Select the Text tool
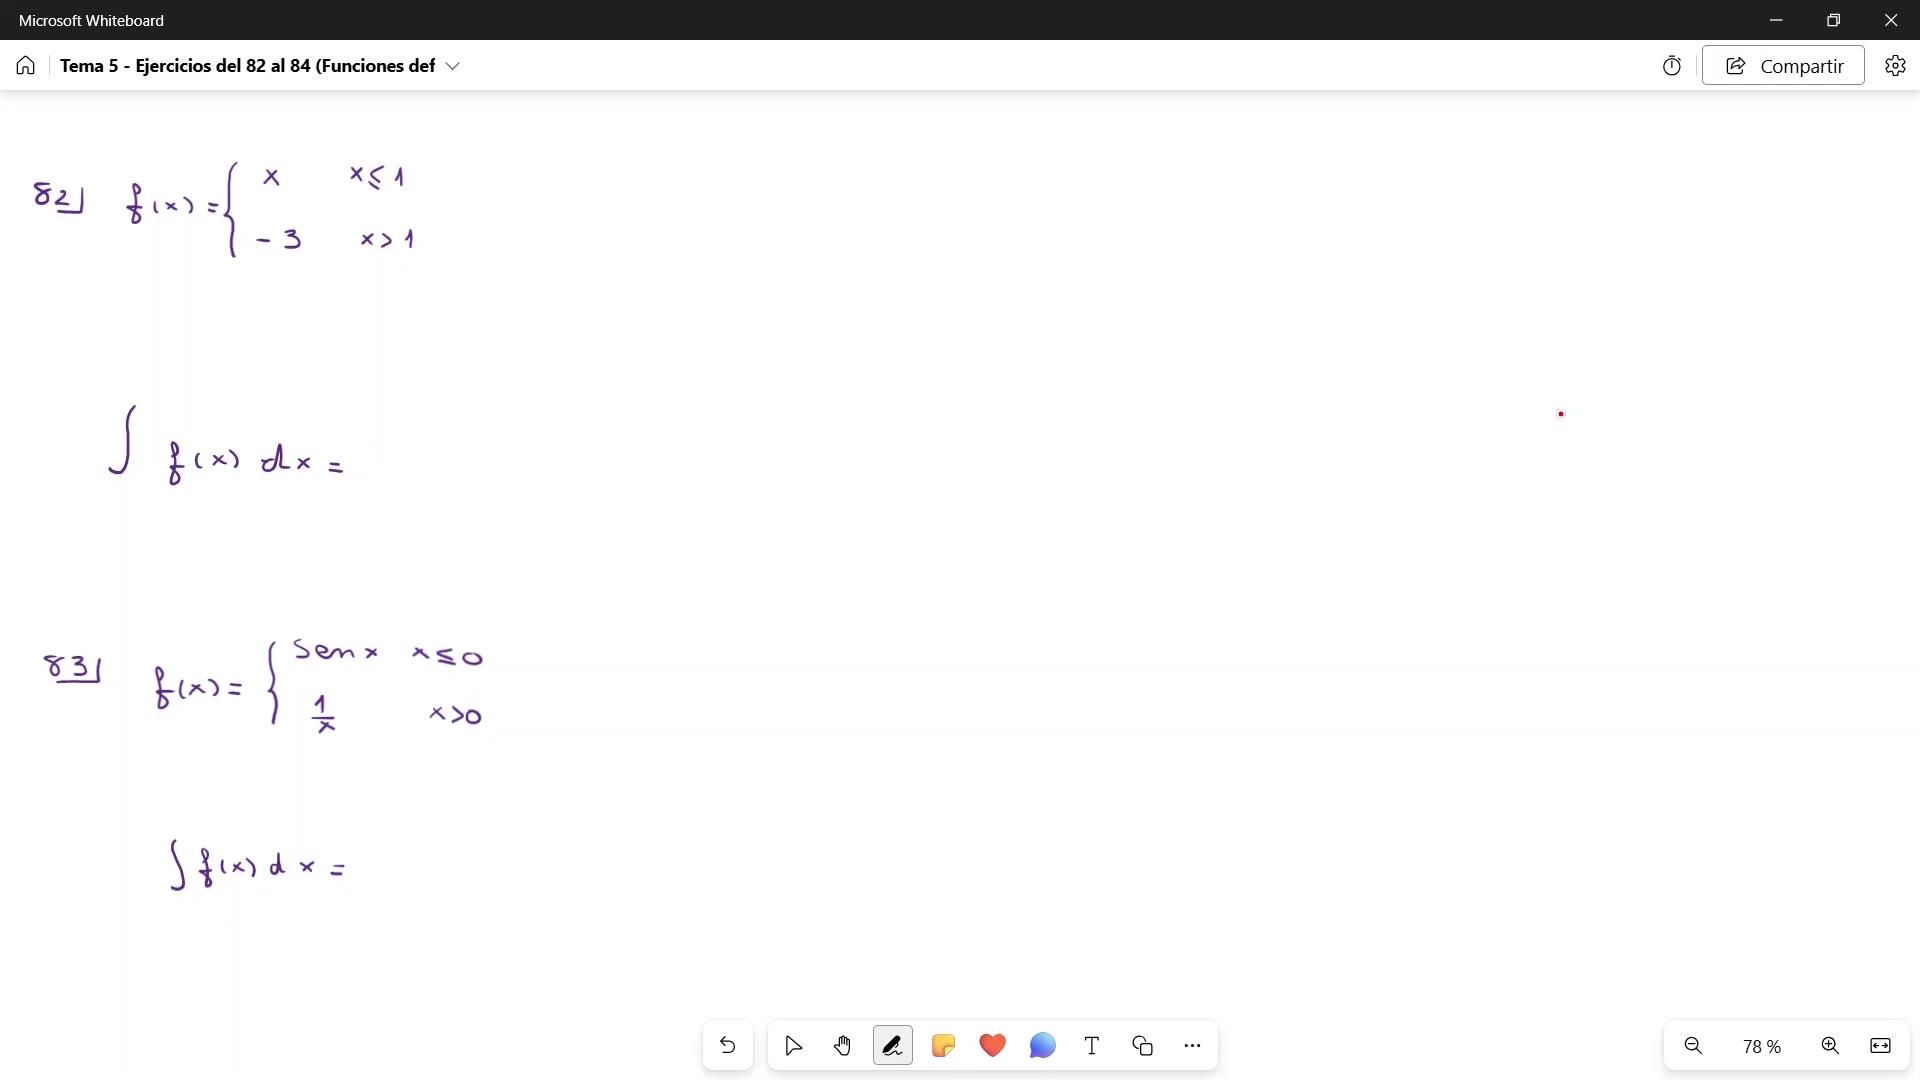 point(1092,1046)
